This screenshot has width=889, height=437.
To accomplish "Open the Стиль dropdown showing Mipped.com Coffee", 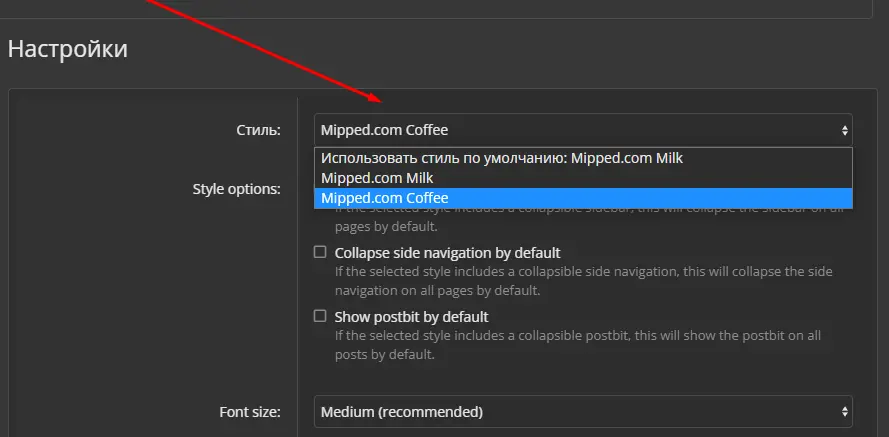I will pos(583,130).
